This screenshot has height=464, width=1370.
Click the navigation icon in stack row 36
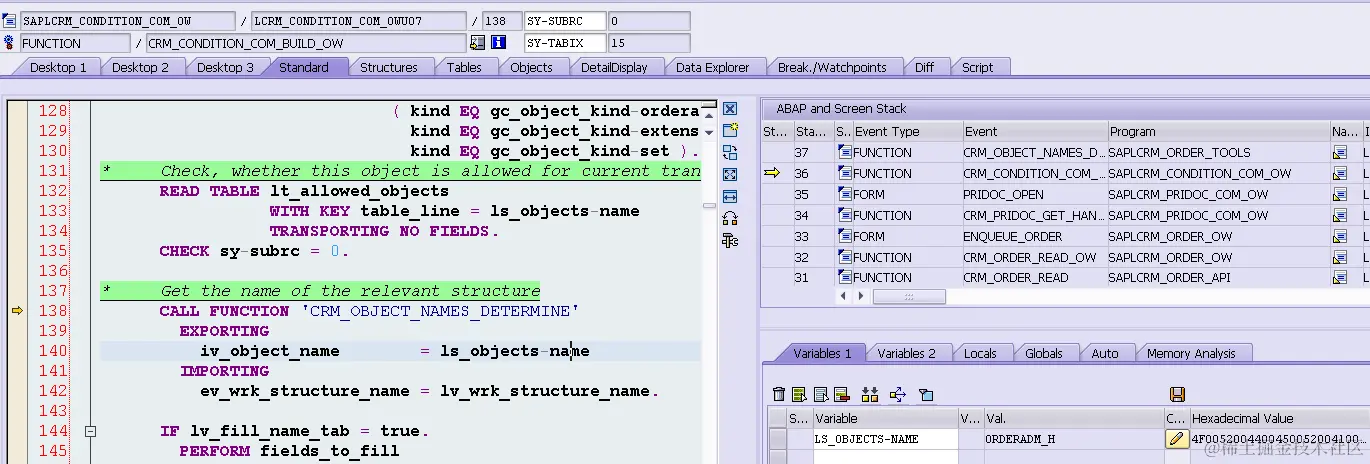tap(1339, 174)
